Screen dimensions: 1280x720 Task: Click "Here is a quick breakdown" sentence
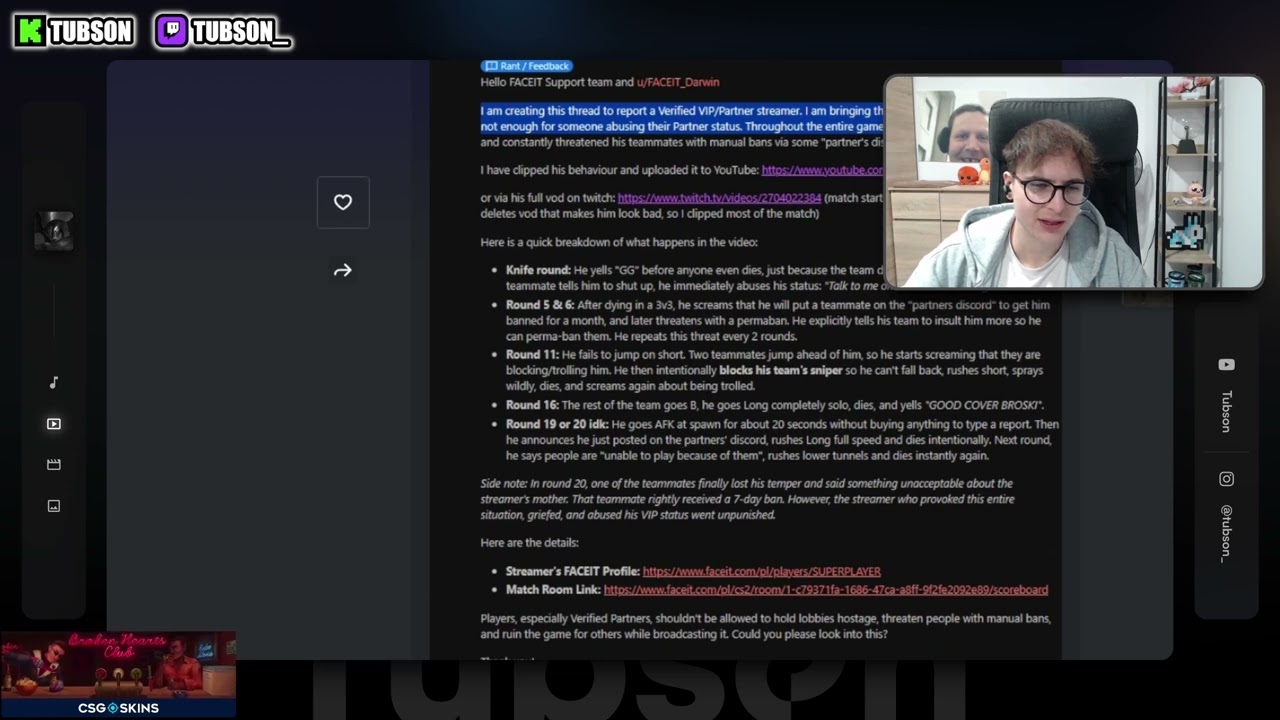click(619, 242)
